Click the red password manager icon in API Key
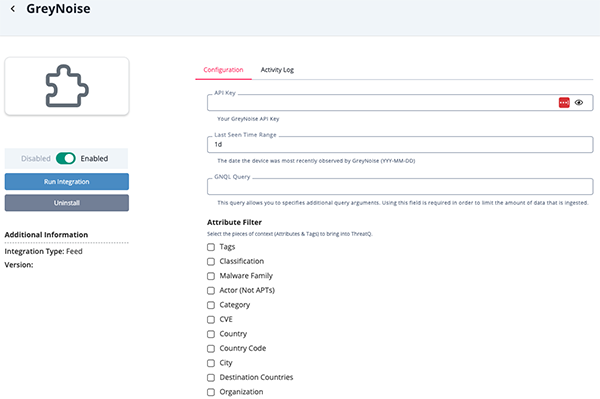 click(x=564, y=103)
